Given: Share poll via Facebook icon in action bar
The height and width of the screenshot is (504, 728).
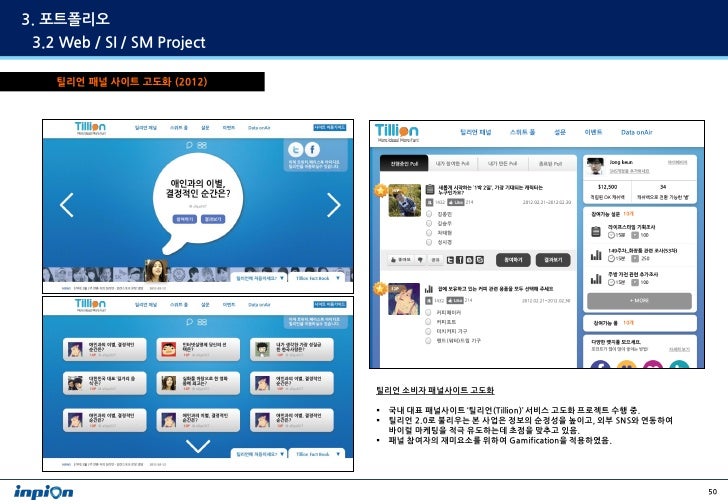Looking at the screenshot, I should coord(460,260).
